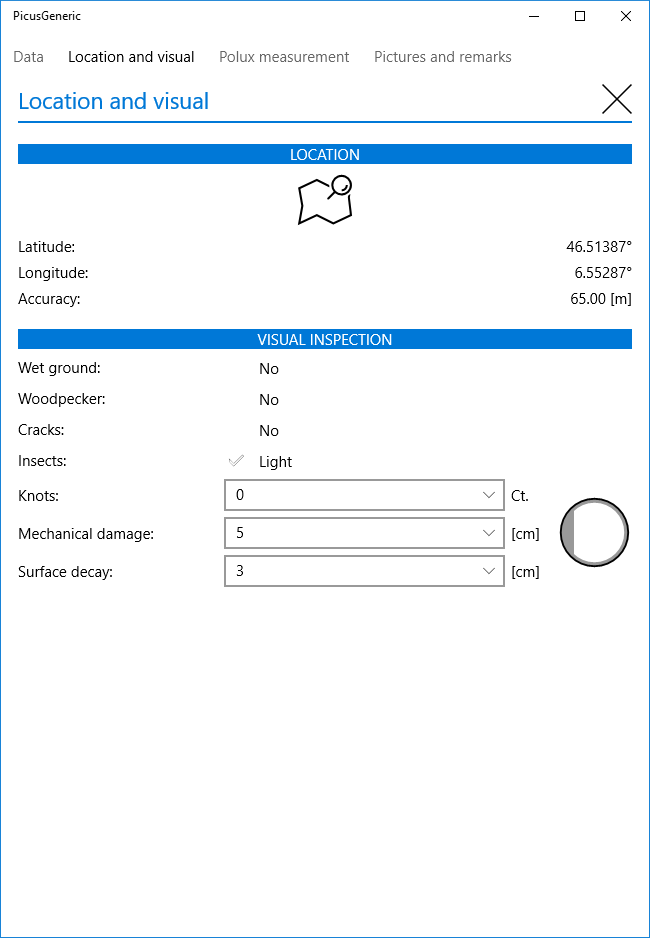650x938 pixels.
Task: Open the map location search icon
Action: pyautogui.click(x=325, y=200)
